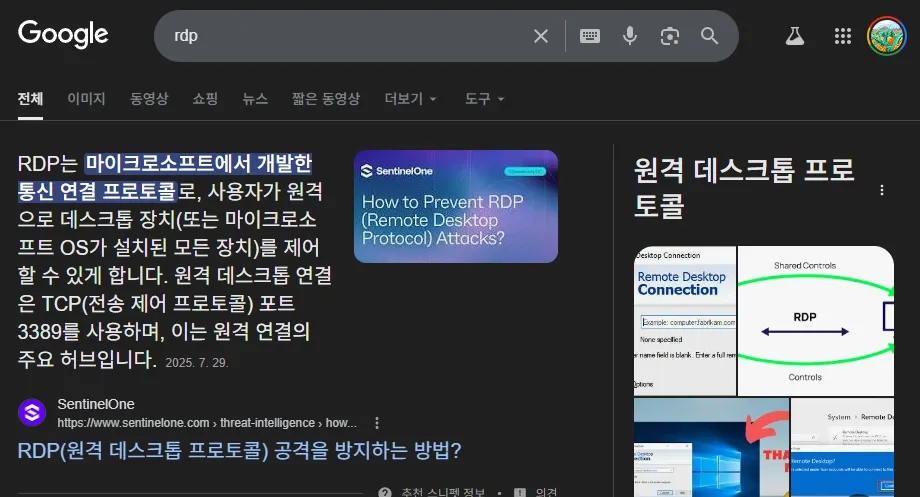Open the RDP(원격 데스크톱 프로토콜) 공격을 방지하는 방법? link

pos(239,451)
